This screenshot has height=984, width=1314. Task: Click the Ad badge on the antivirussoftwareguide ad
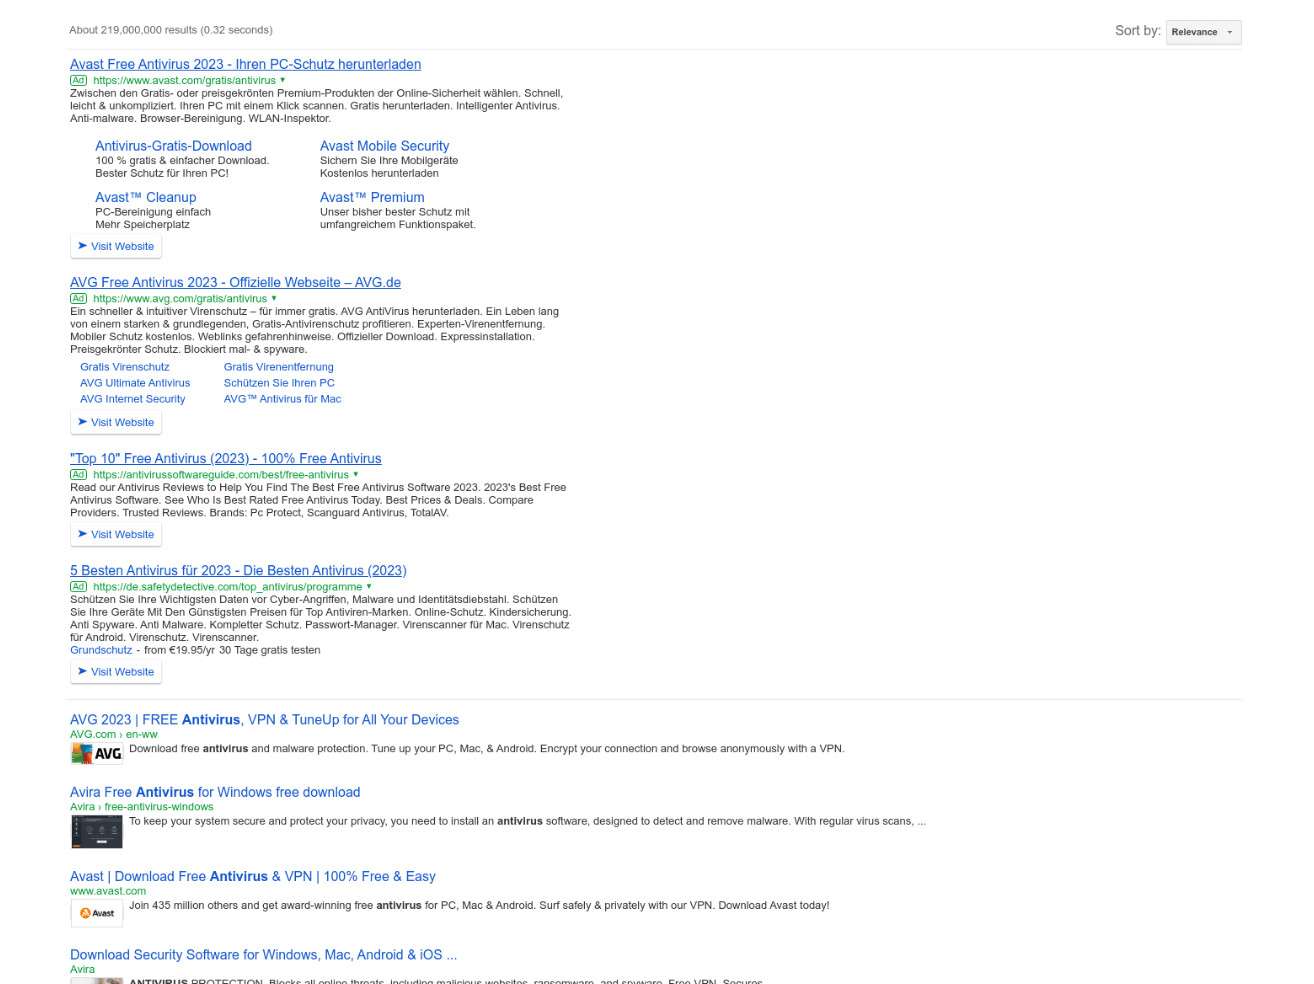[78, 474]
